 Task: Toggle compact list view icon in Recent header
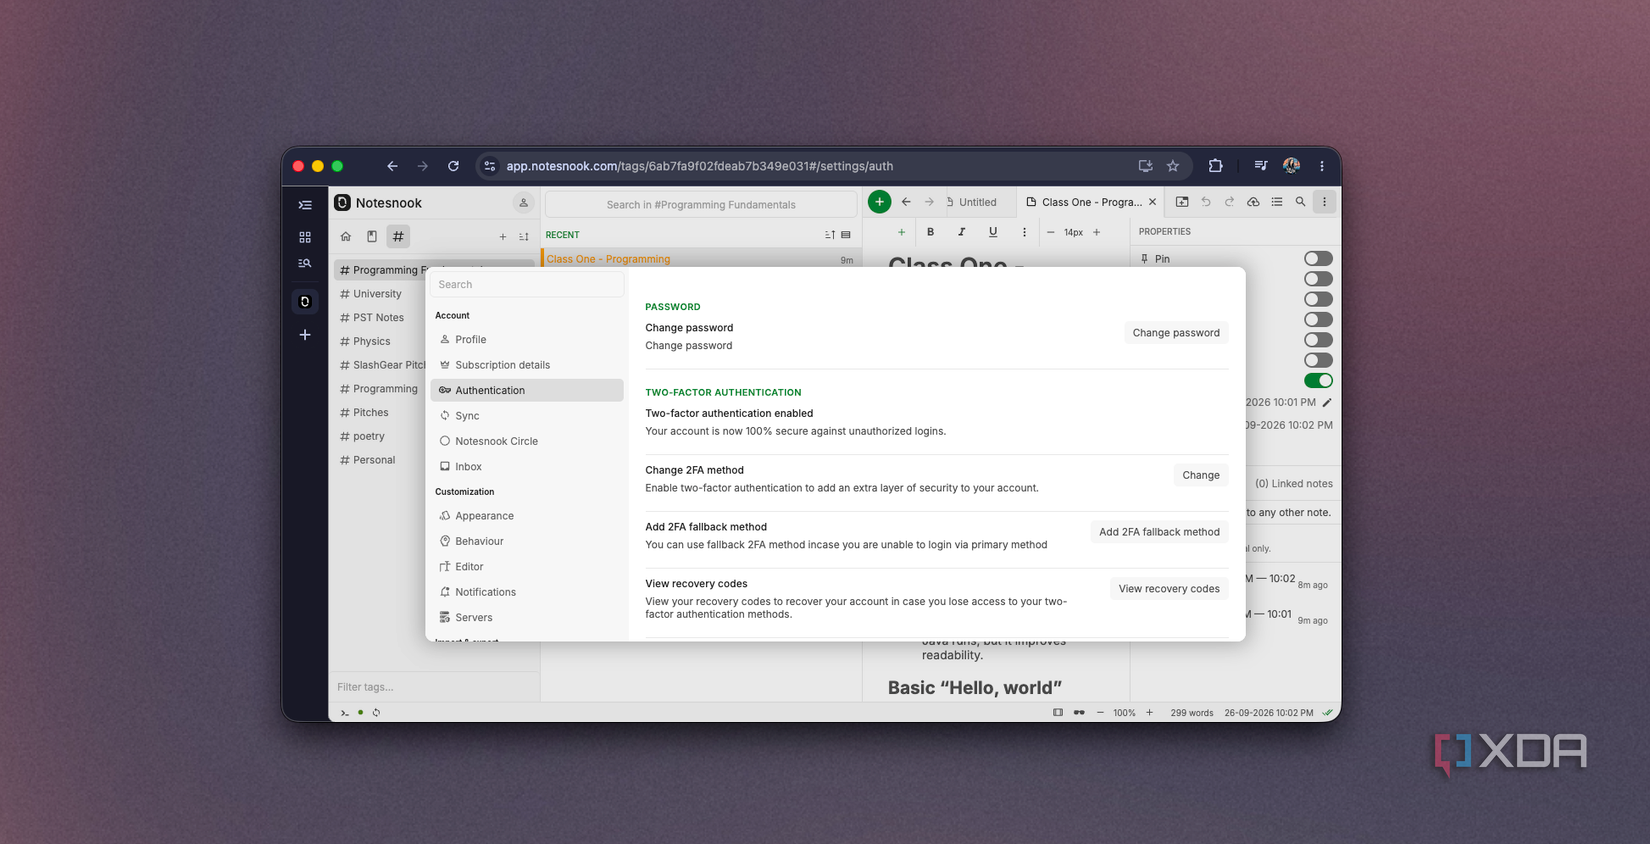(846, 235)
